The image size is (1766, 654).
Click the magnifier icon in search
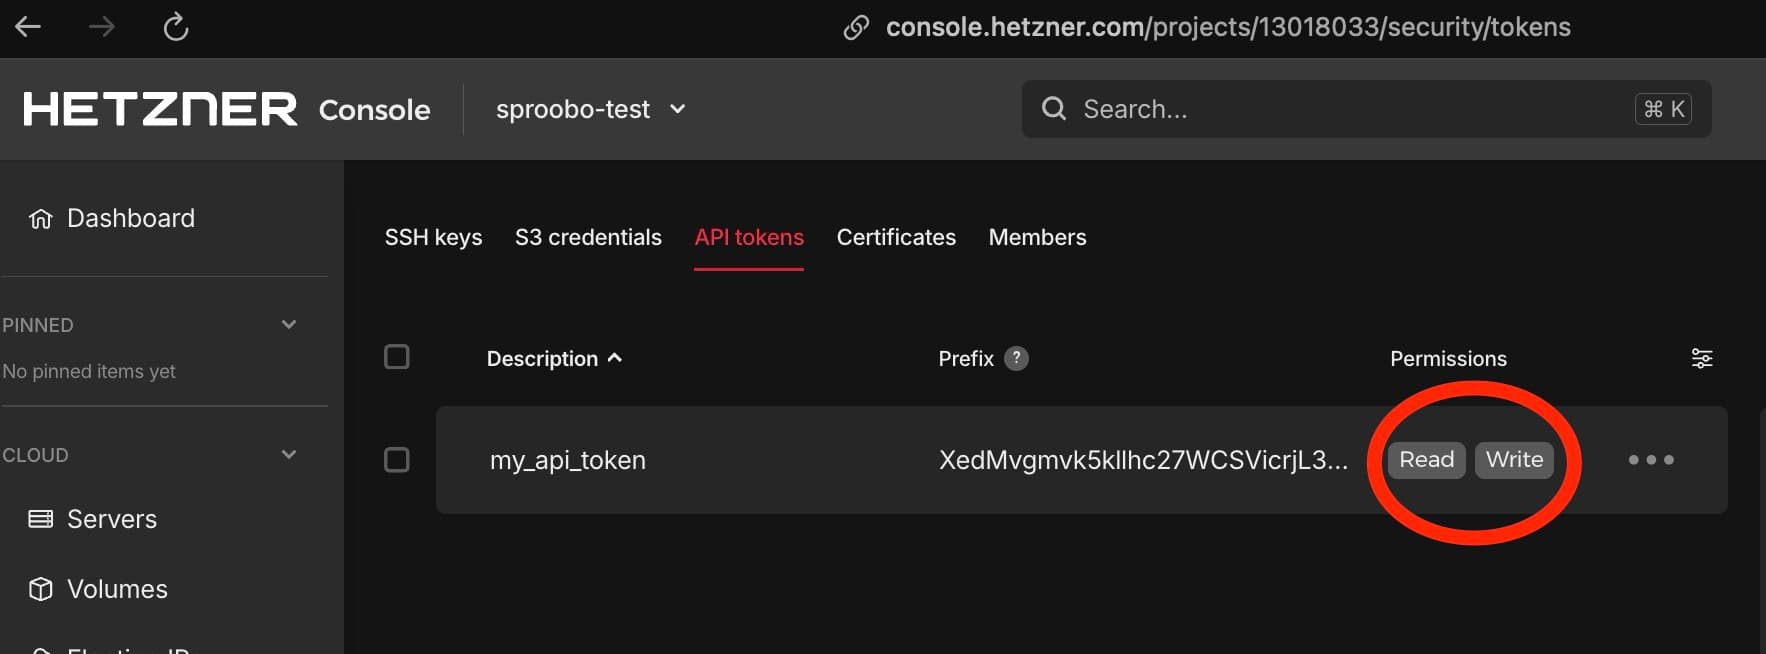click(x=1054, y=108)
